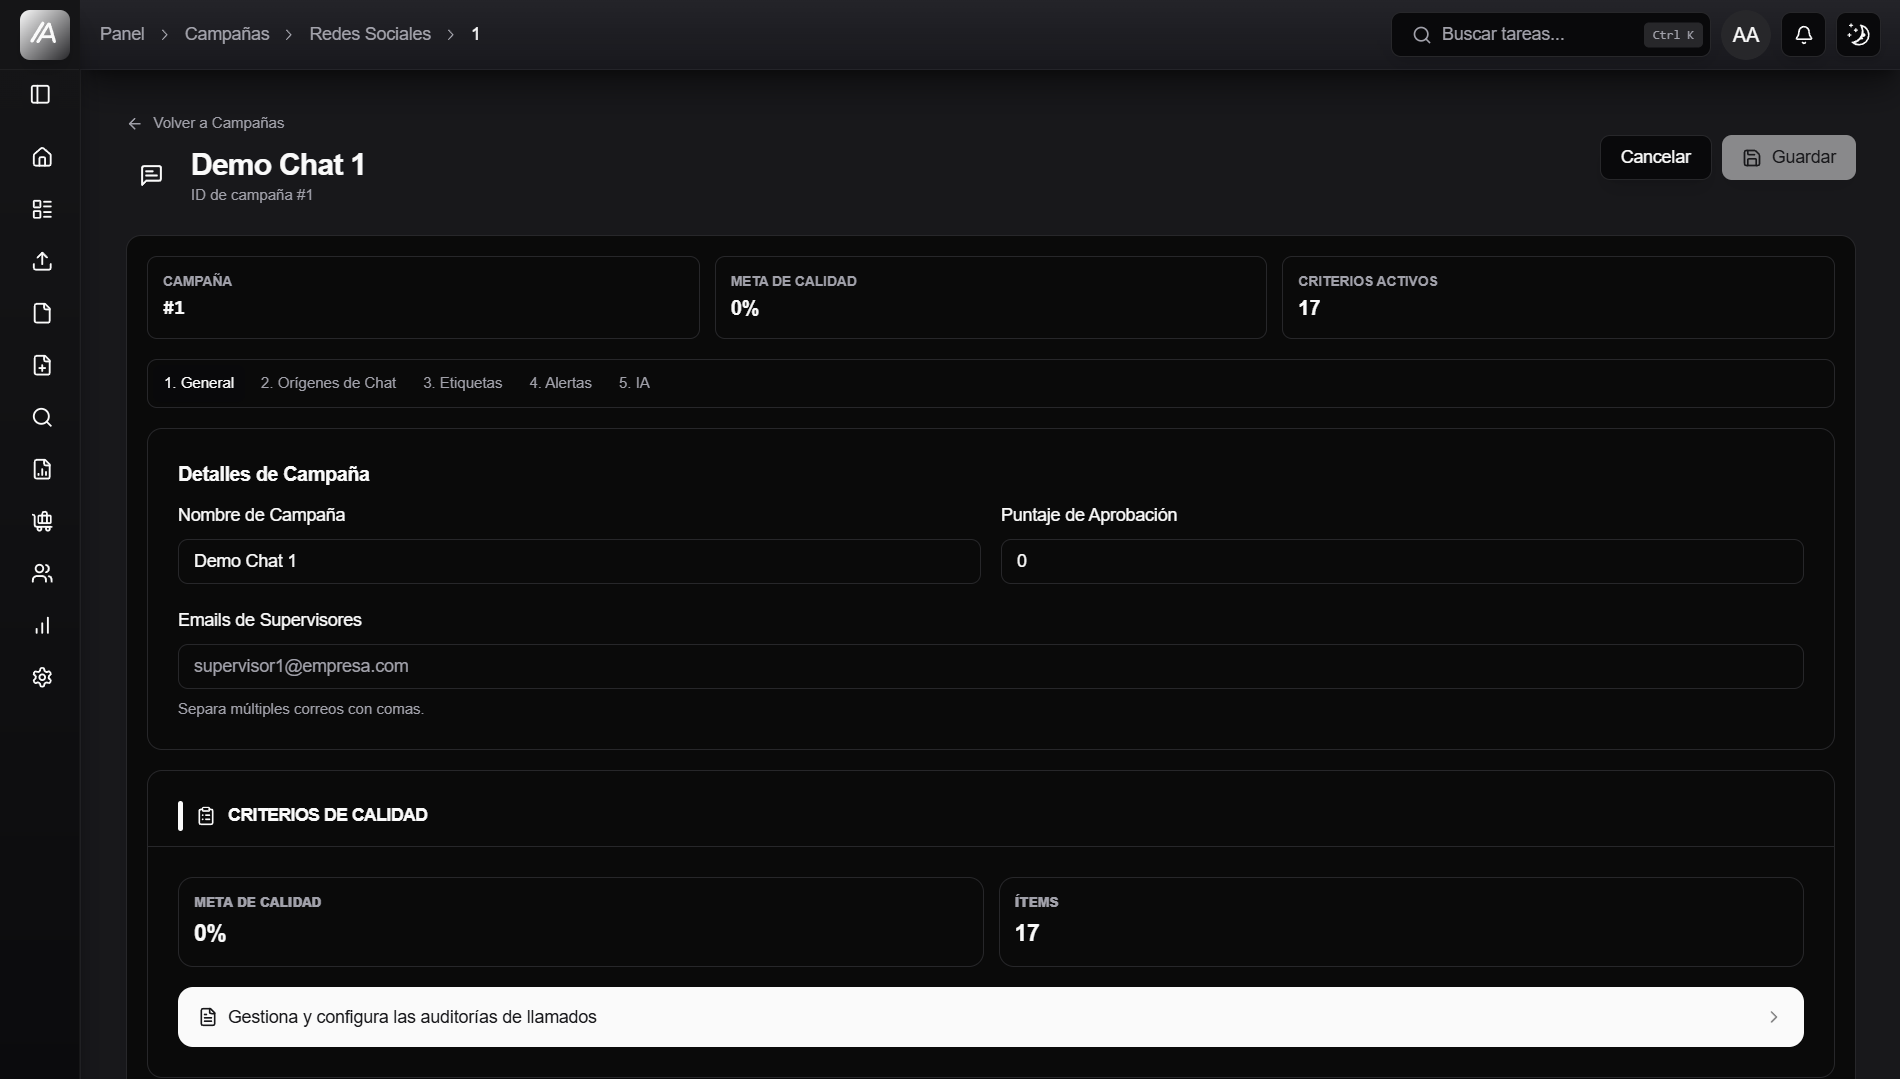The height and width of the screenshot is (1079, 1900).
Task: Open the AA user avatar menu
Action: click(1745, 35)
